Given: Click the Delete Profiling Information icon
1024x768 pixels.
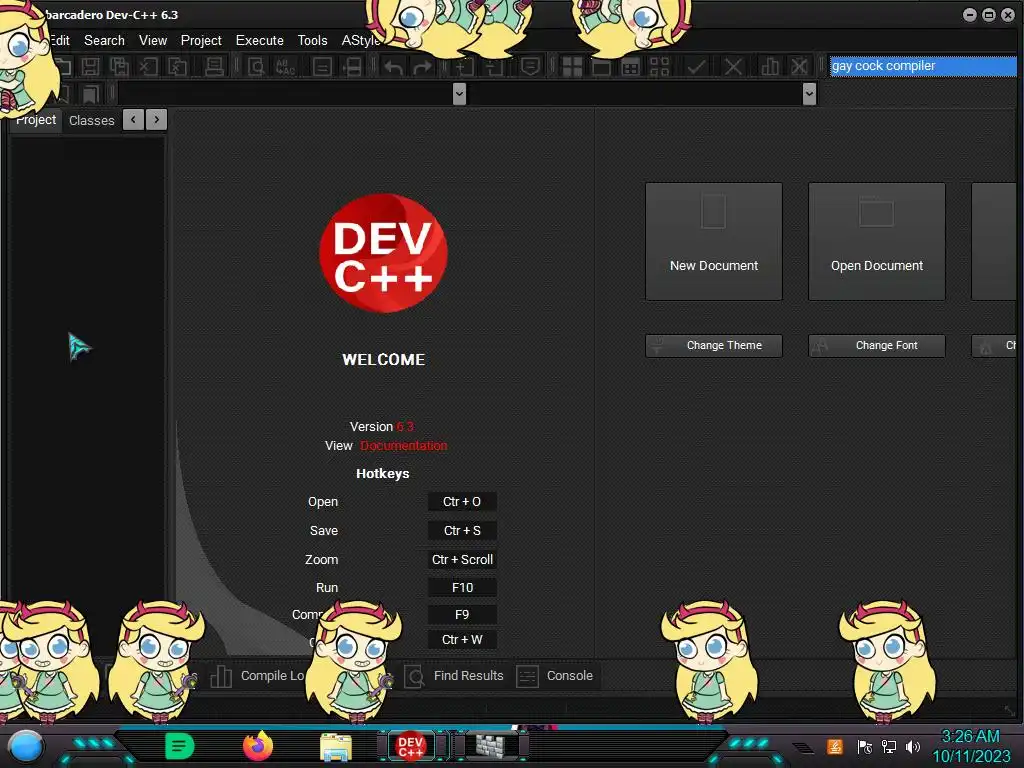Looking at the screenshot, I should click(x=799, y=66).
